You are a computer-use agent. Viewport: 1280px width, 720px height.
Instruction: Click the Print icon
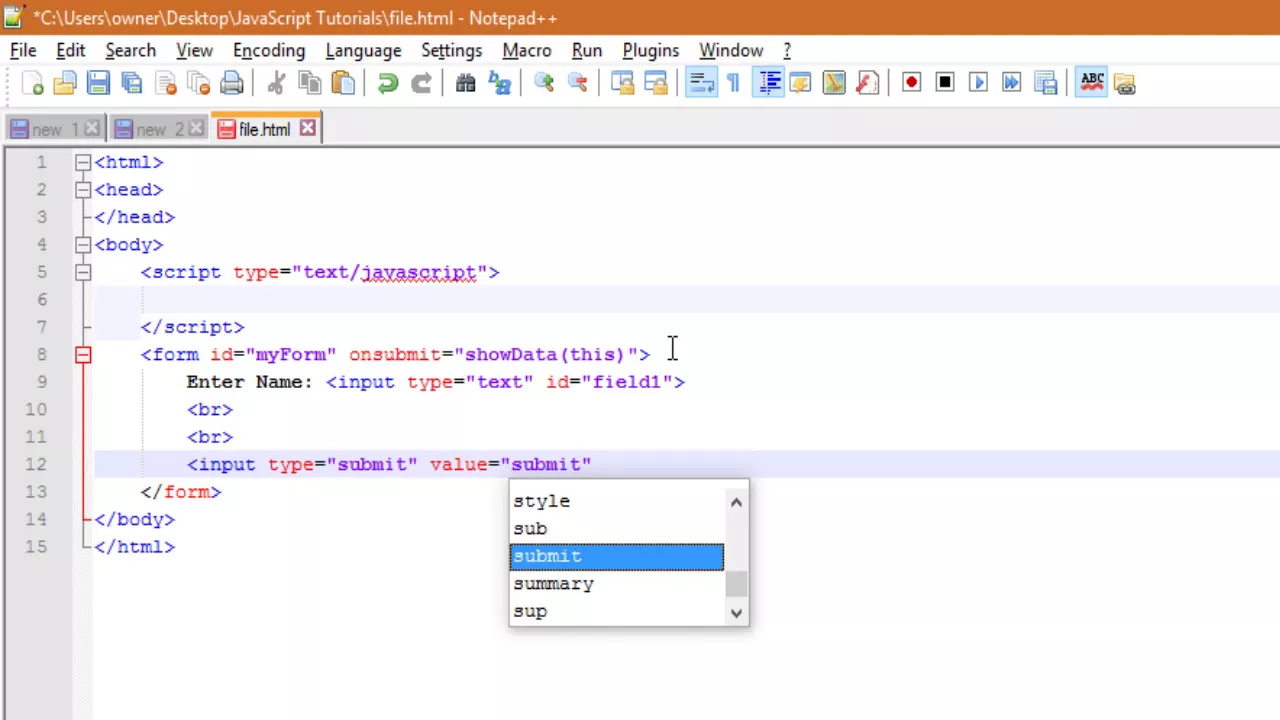click(x=232, y=83)
